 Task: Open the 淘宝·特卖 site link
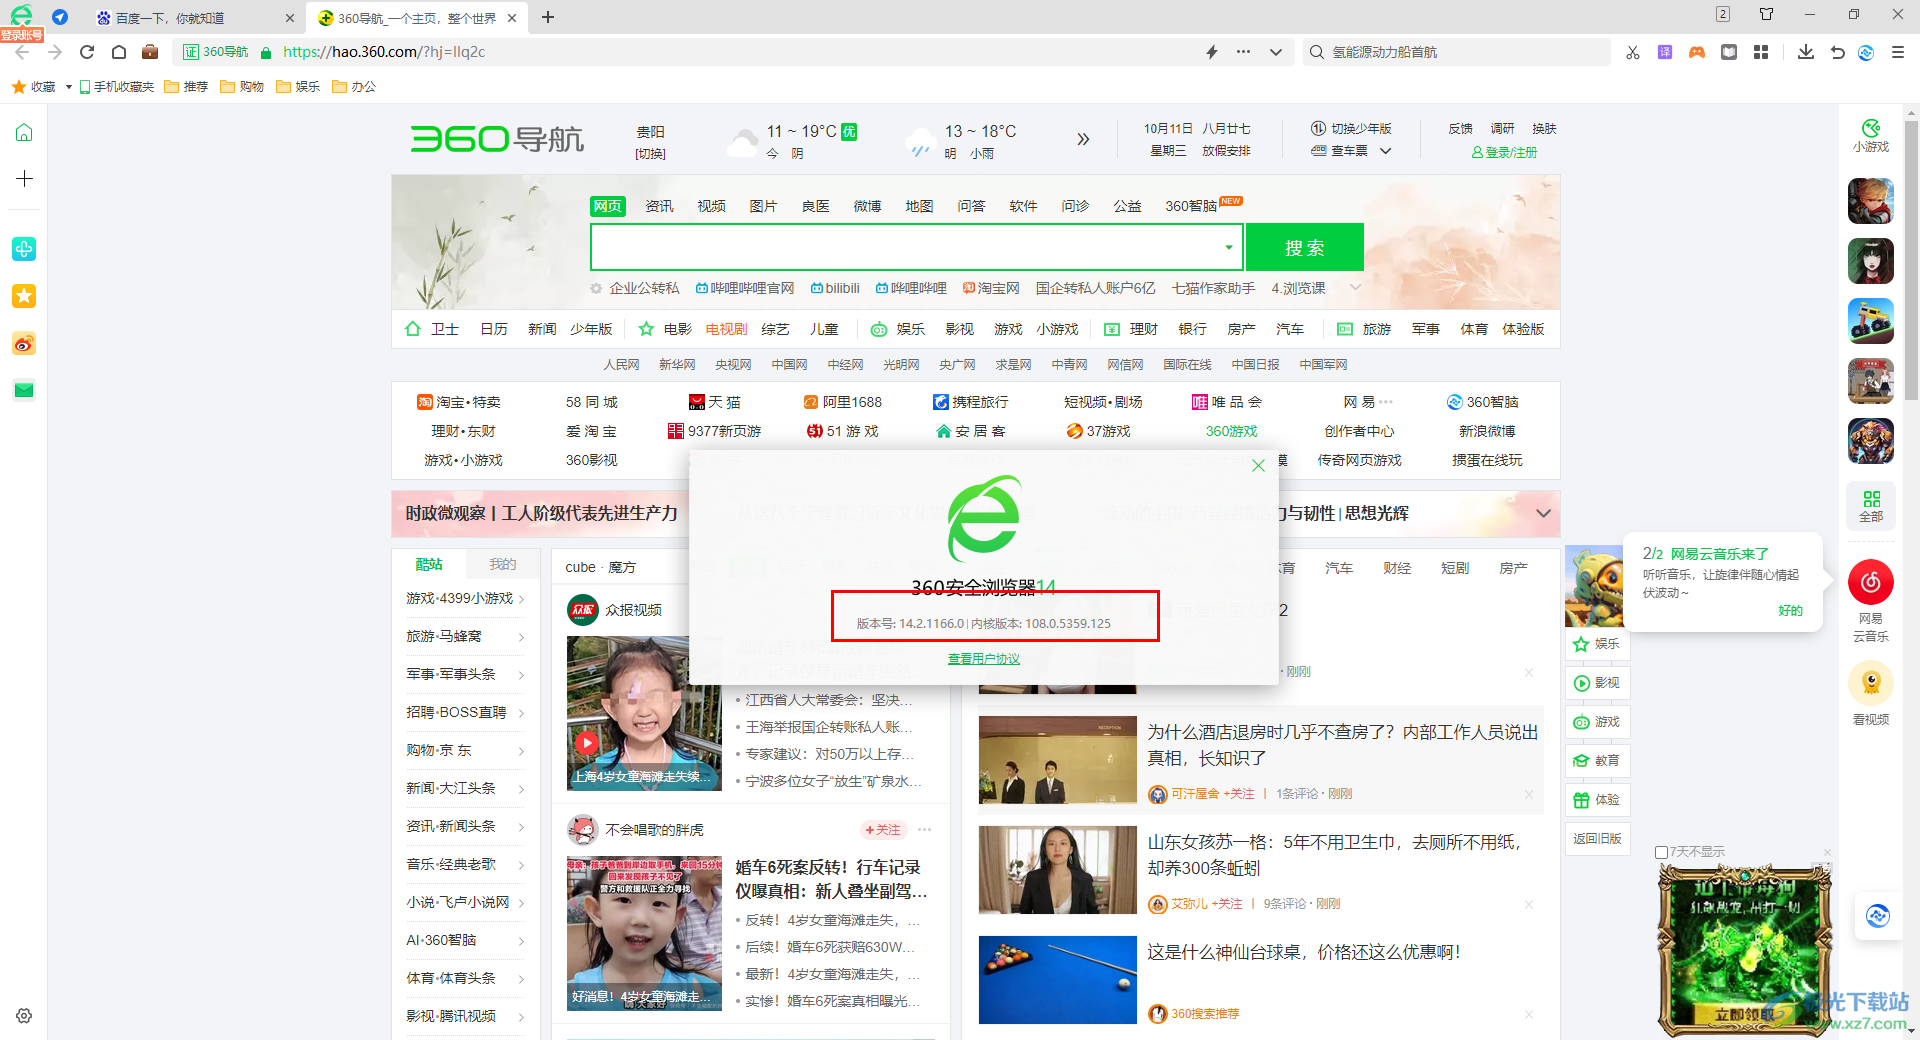[x=459, y=402]
